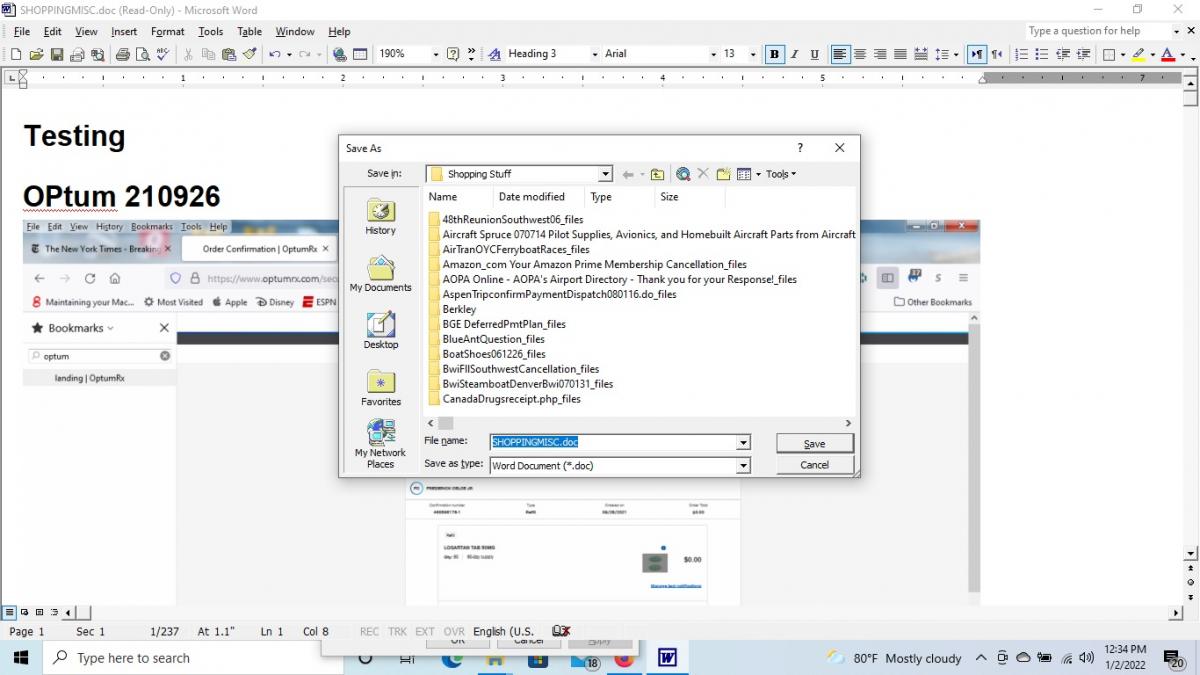Open the Views icon in Save As
1200x675 pixels.
744,174
